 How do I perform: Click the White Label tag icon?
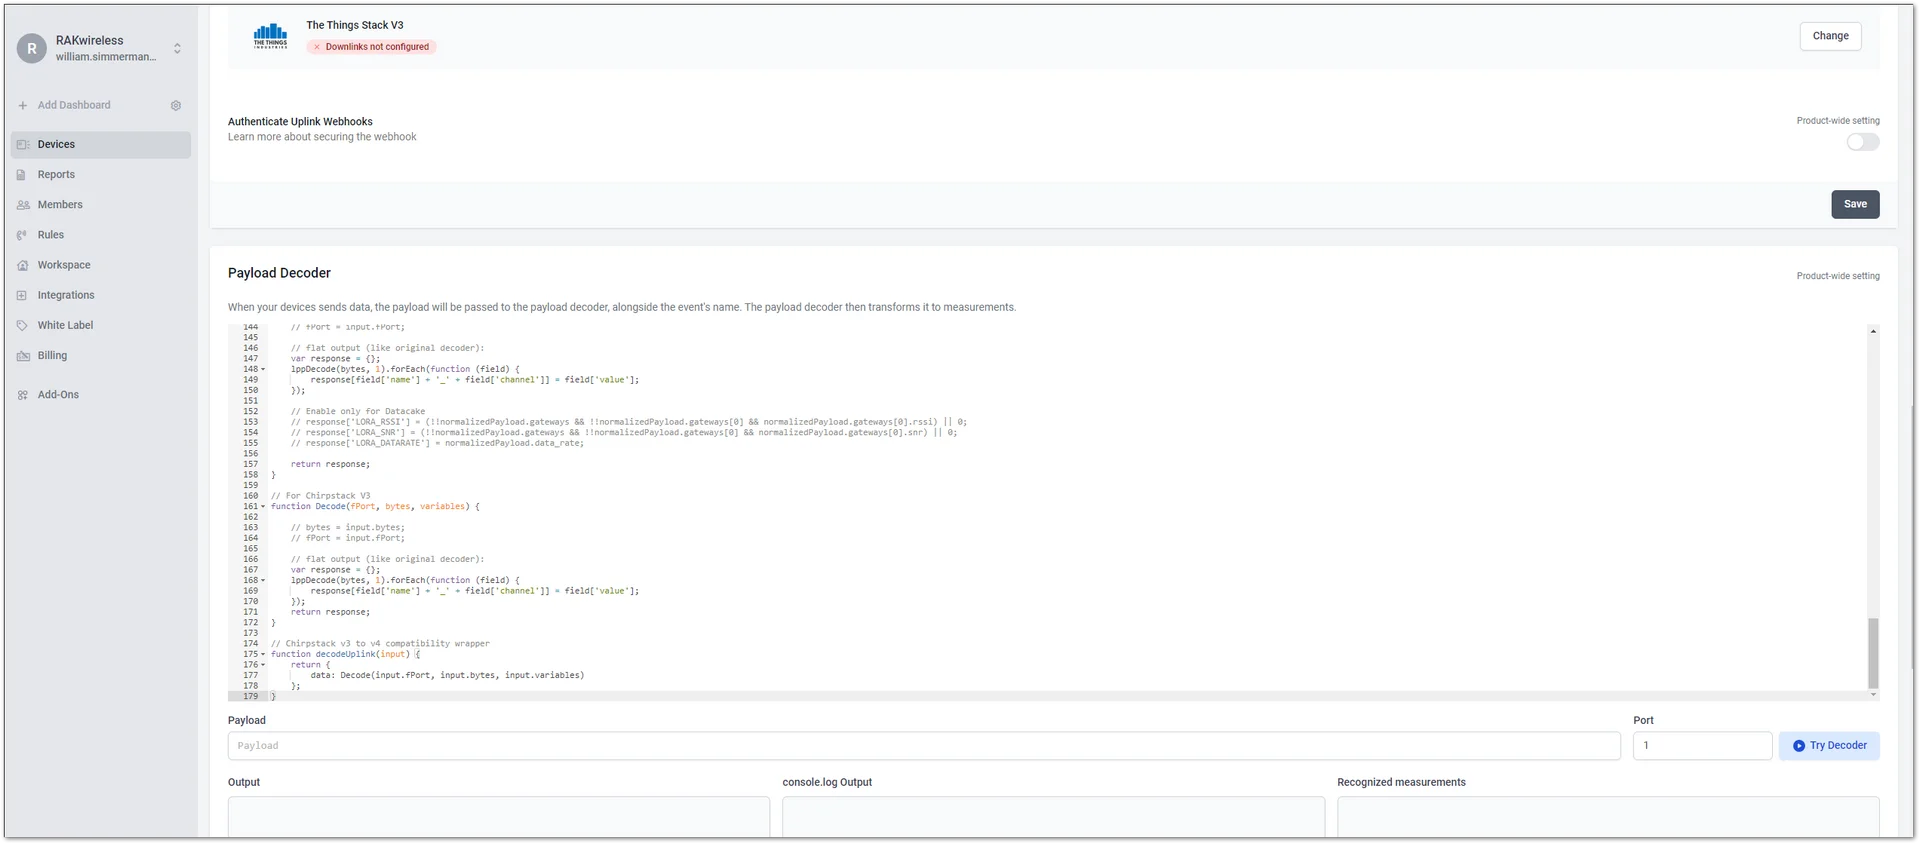22,325
